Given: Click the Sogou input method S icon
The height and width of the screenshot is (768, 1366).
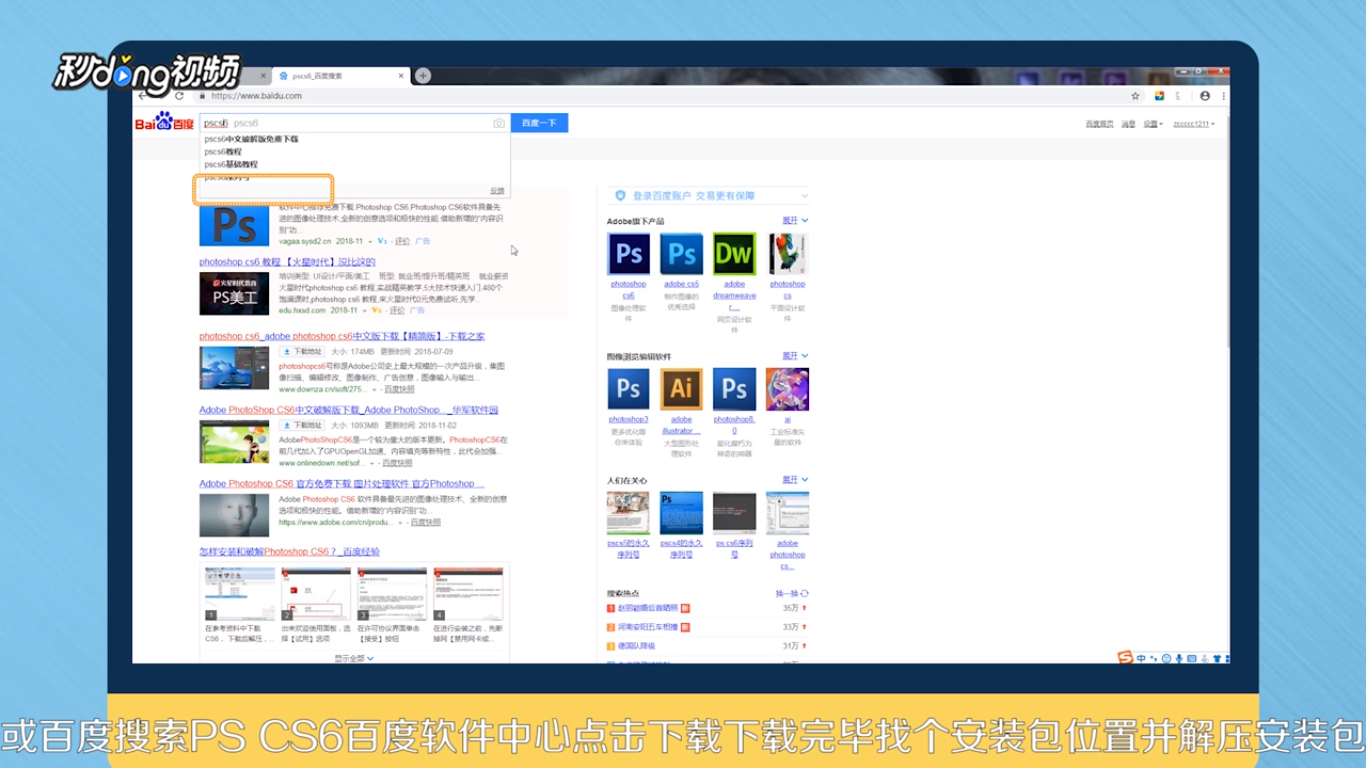Looking at the screenshot, I should (1125, 658).
